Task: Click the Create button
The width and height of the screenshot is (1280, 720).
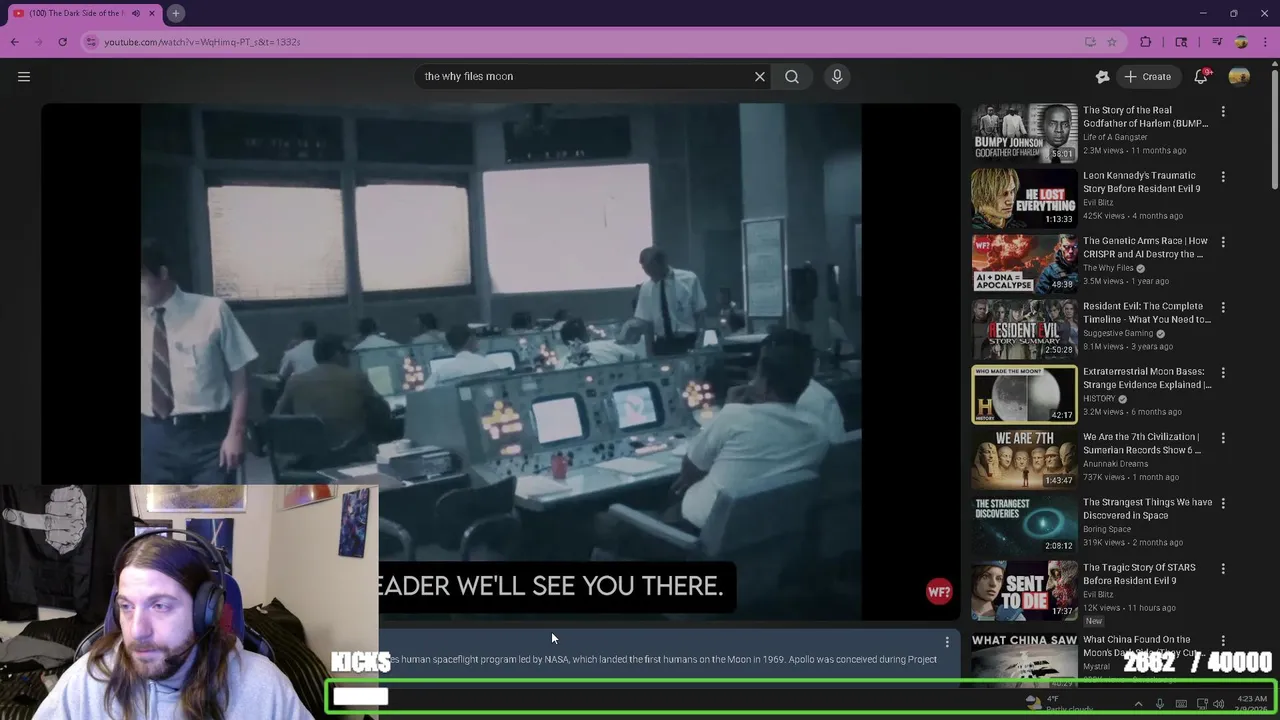Action: point(1147,76)
